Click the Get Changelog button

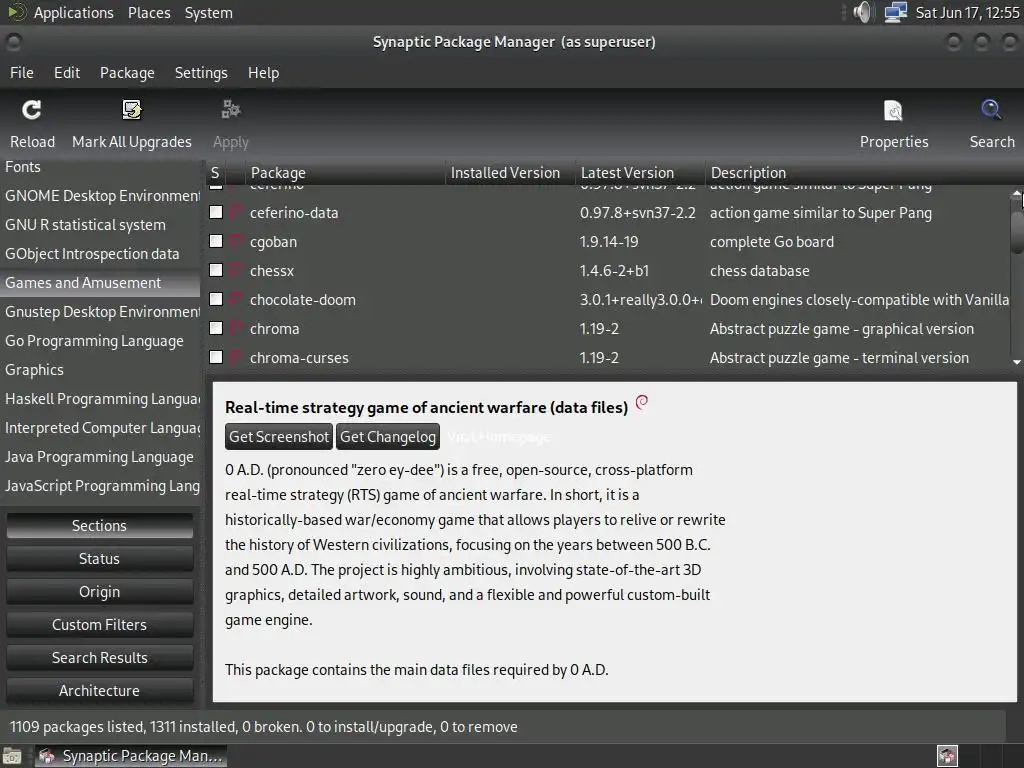(388, 437)
